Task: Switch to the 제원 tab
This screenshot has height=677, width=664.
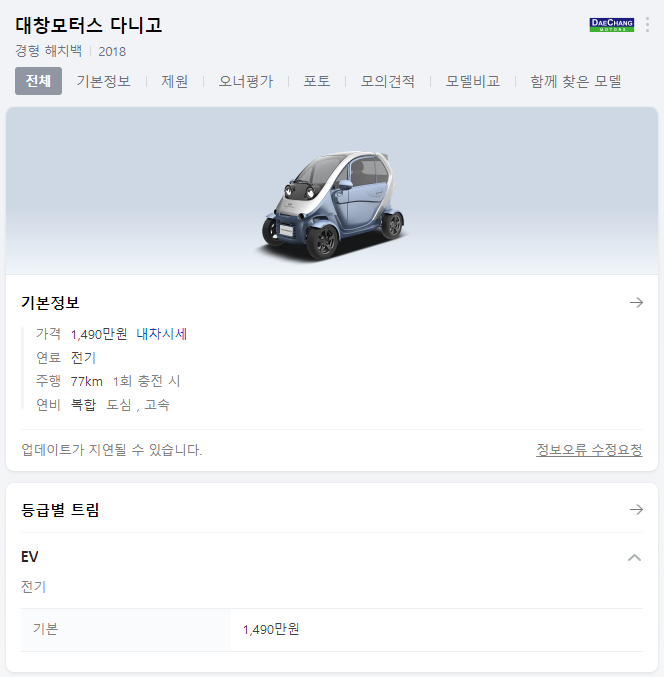Action: 175,81
